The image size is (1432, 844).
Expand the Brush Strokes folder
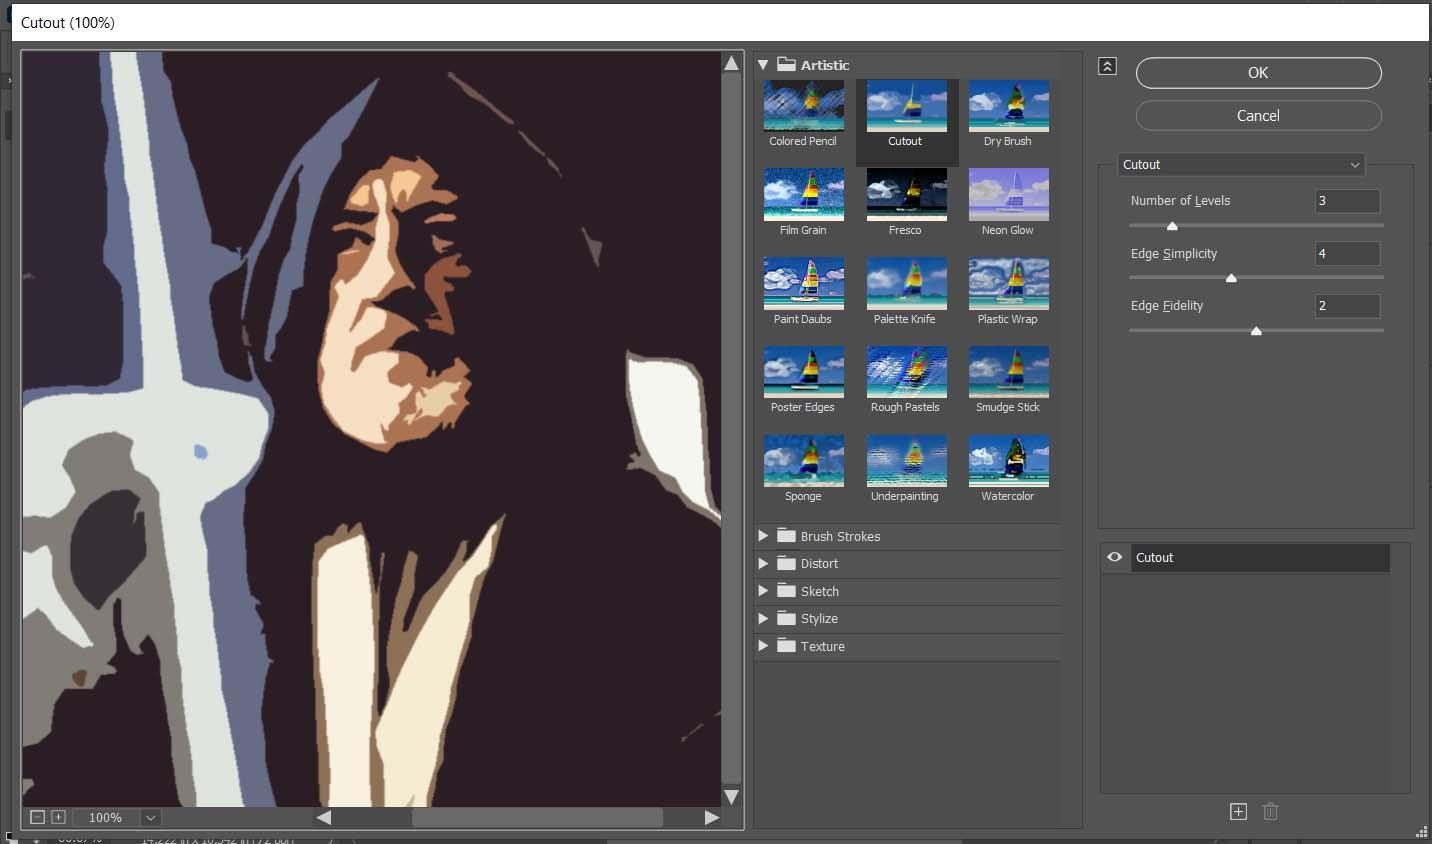pos(763,536)
